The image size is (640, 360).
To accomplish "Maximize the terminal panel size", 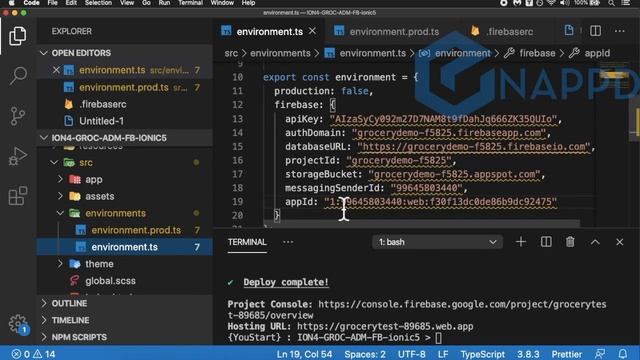I will [x=595, y=242].
